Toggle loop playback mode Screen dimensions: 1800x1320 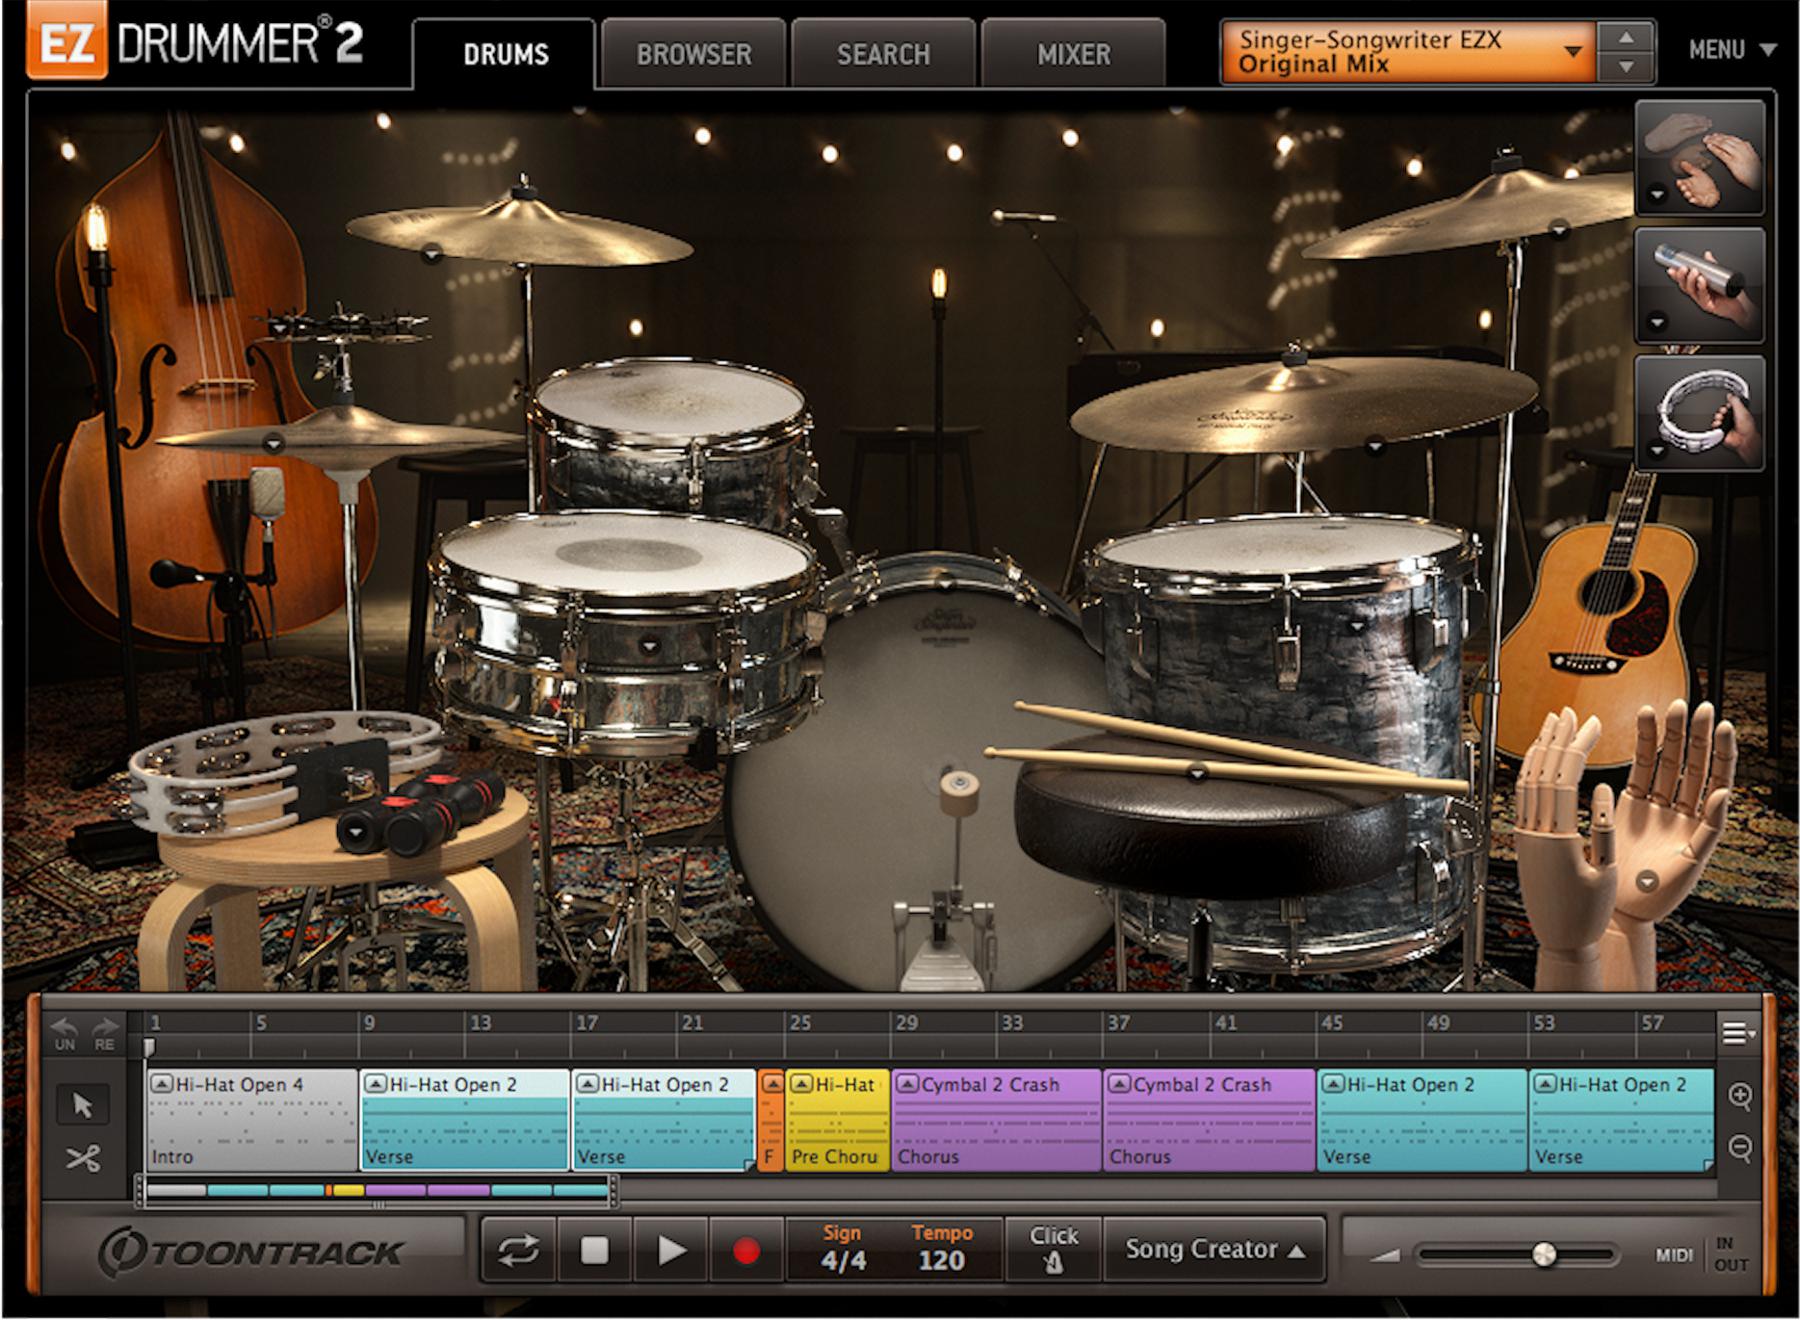pos(519,1250)
